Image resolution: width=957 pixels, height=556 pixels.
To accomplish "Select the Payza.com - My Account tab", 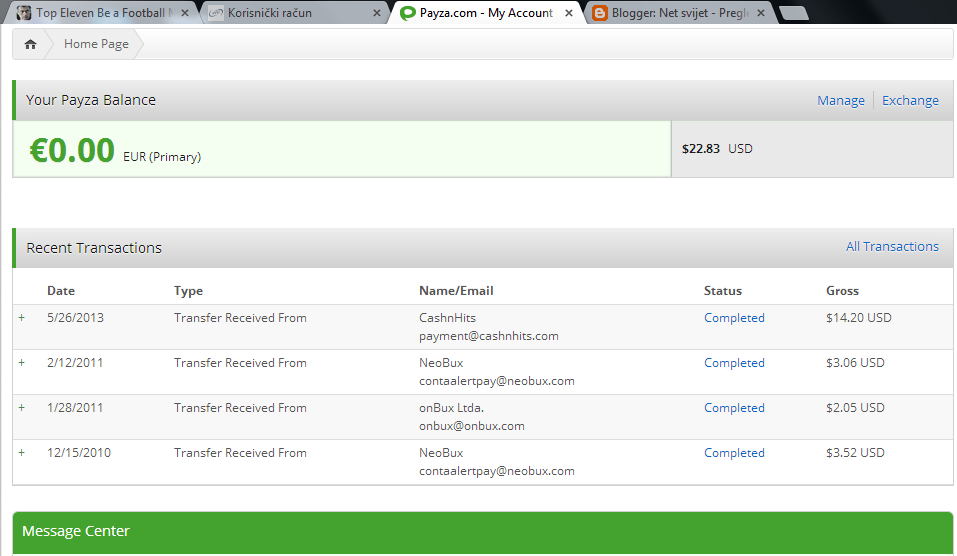I will pyautogui.click(x=487, y=13).
